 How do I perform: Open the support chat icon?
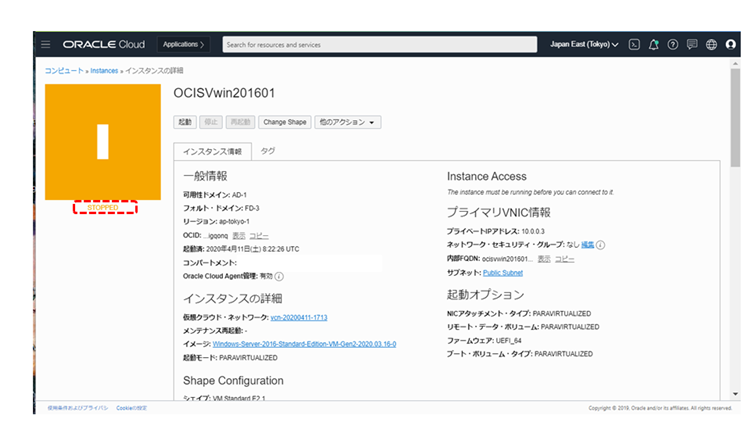(x=692, y=44)
